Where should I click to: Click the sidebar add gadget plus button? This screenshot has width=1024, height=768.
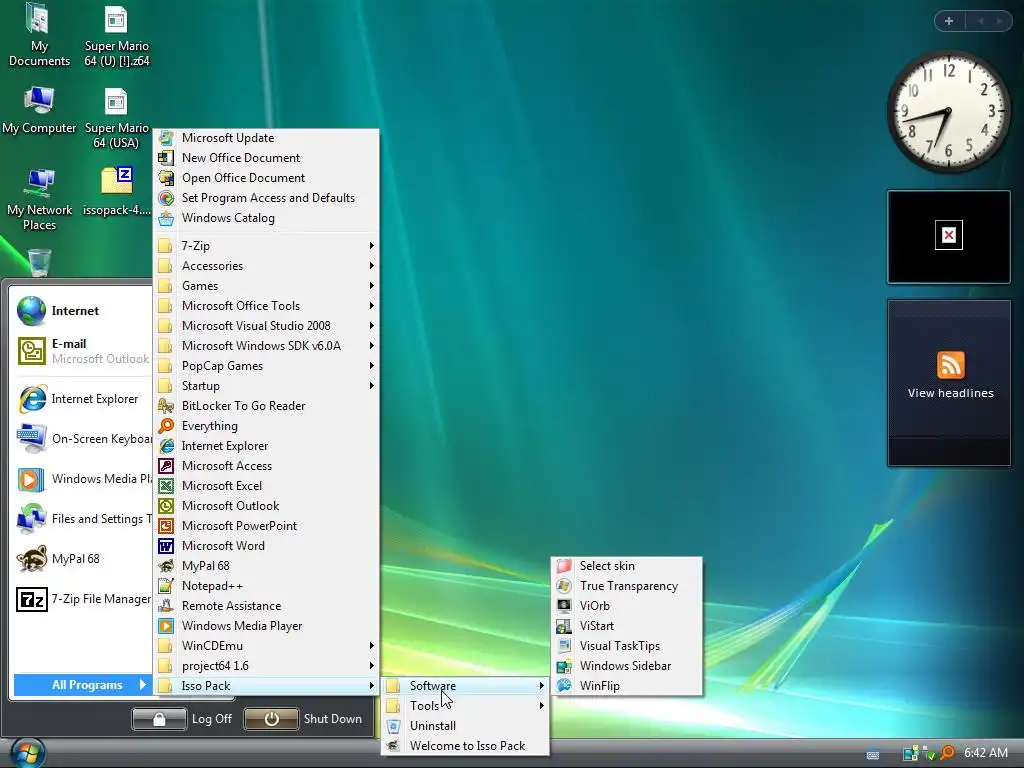coord(949,21)
